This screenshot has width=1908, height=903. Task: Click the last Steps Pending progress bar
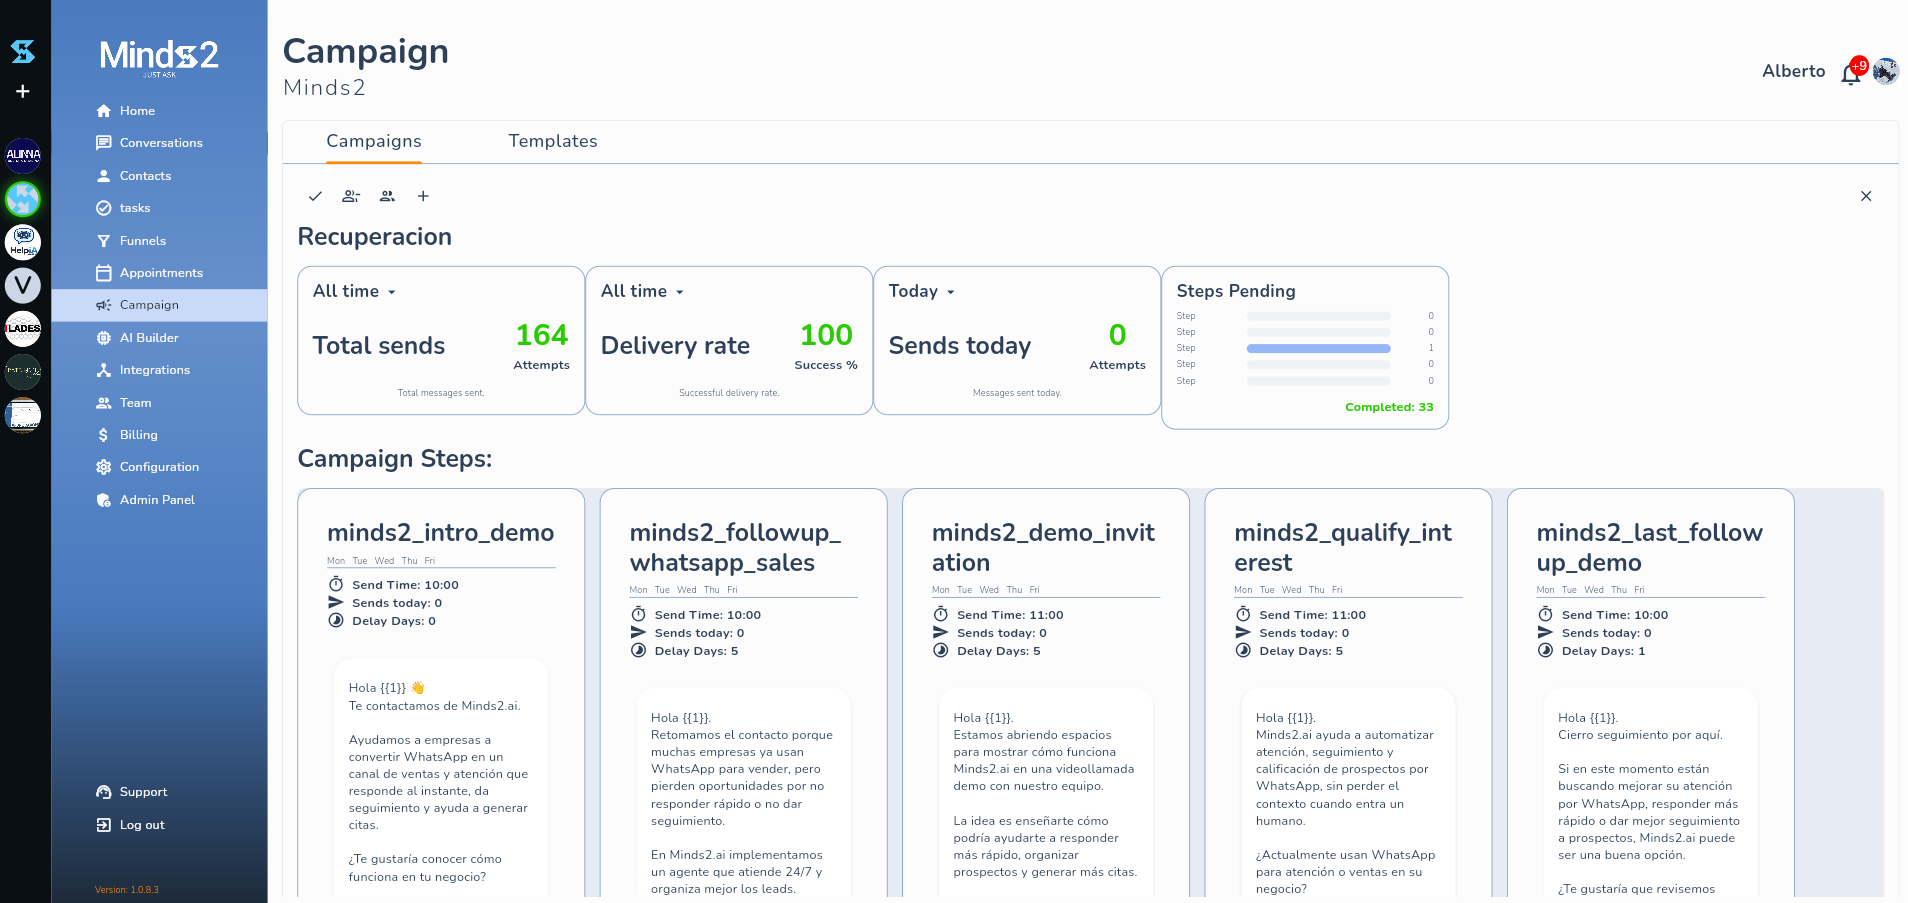click(x=1318, y=381)
